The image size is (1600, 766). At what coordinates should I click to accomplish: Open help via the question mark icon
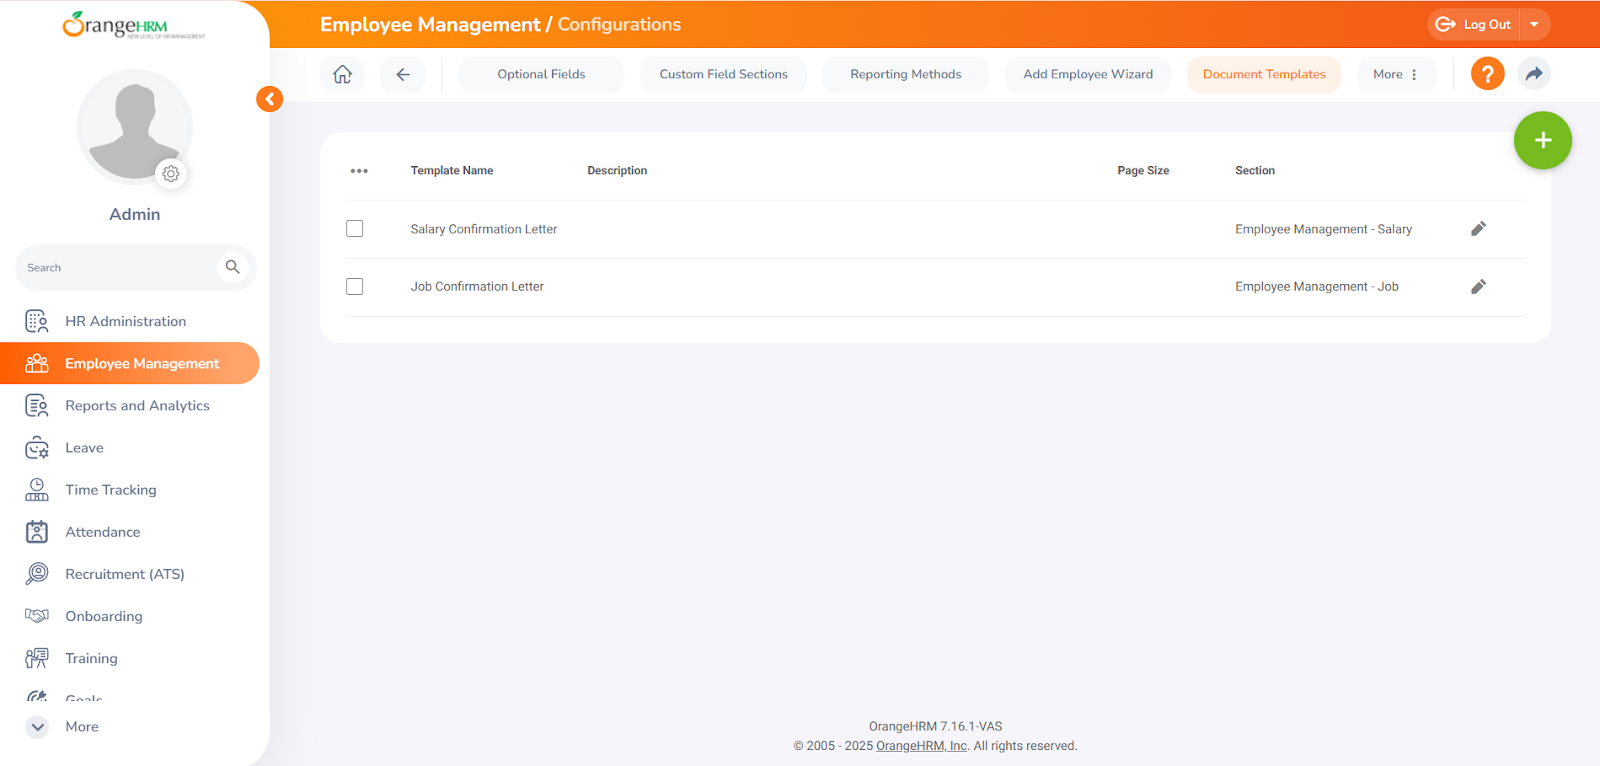(x=1487, y=74)
